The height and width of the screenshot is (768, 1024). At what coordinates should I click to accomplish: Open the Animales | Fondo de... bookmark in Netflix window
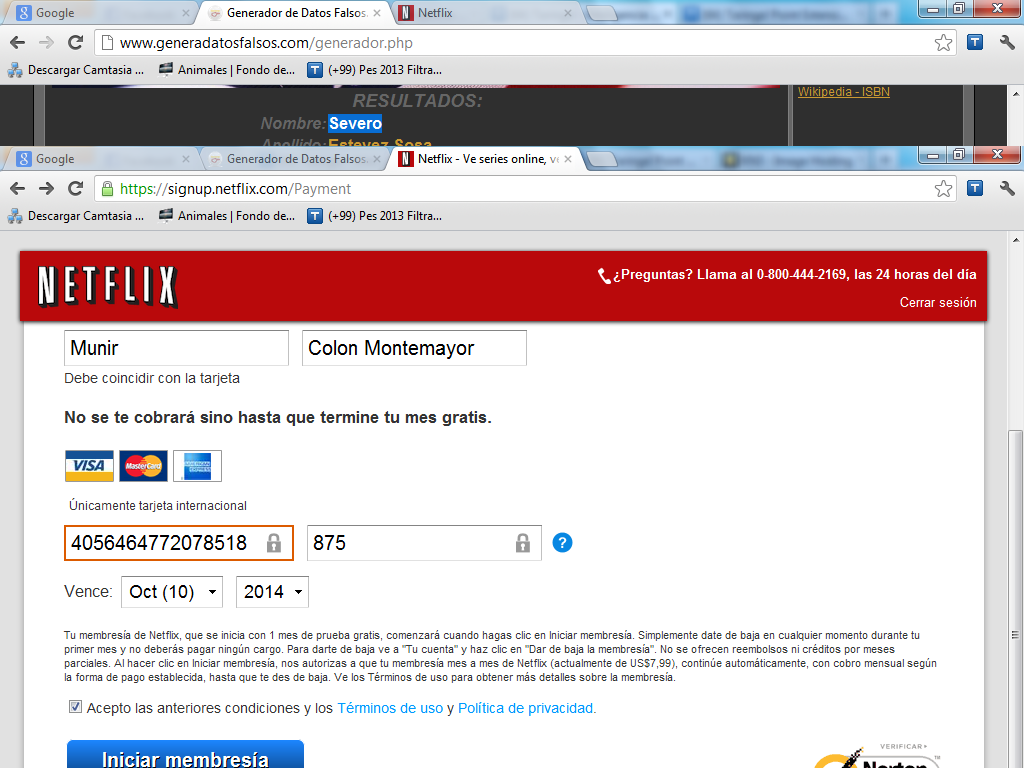tap(227, 216)
